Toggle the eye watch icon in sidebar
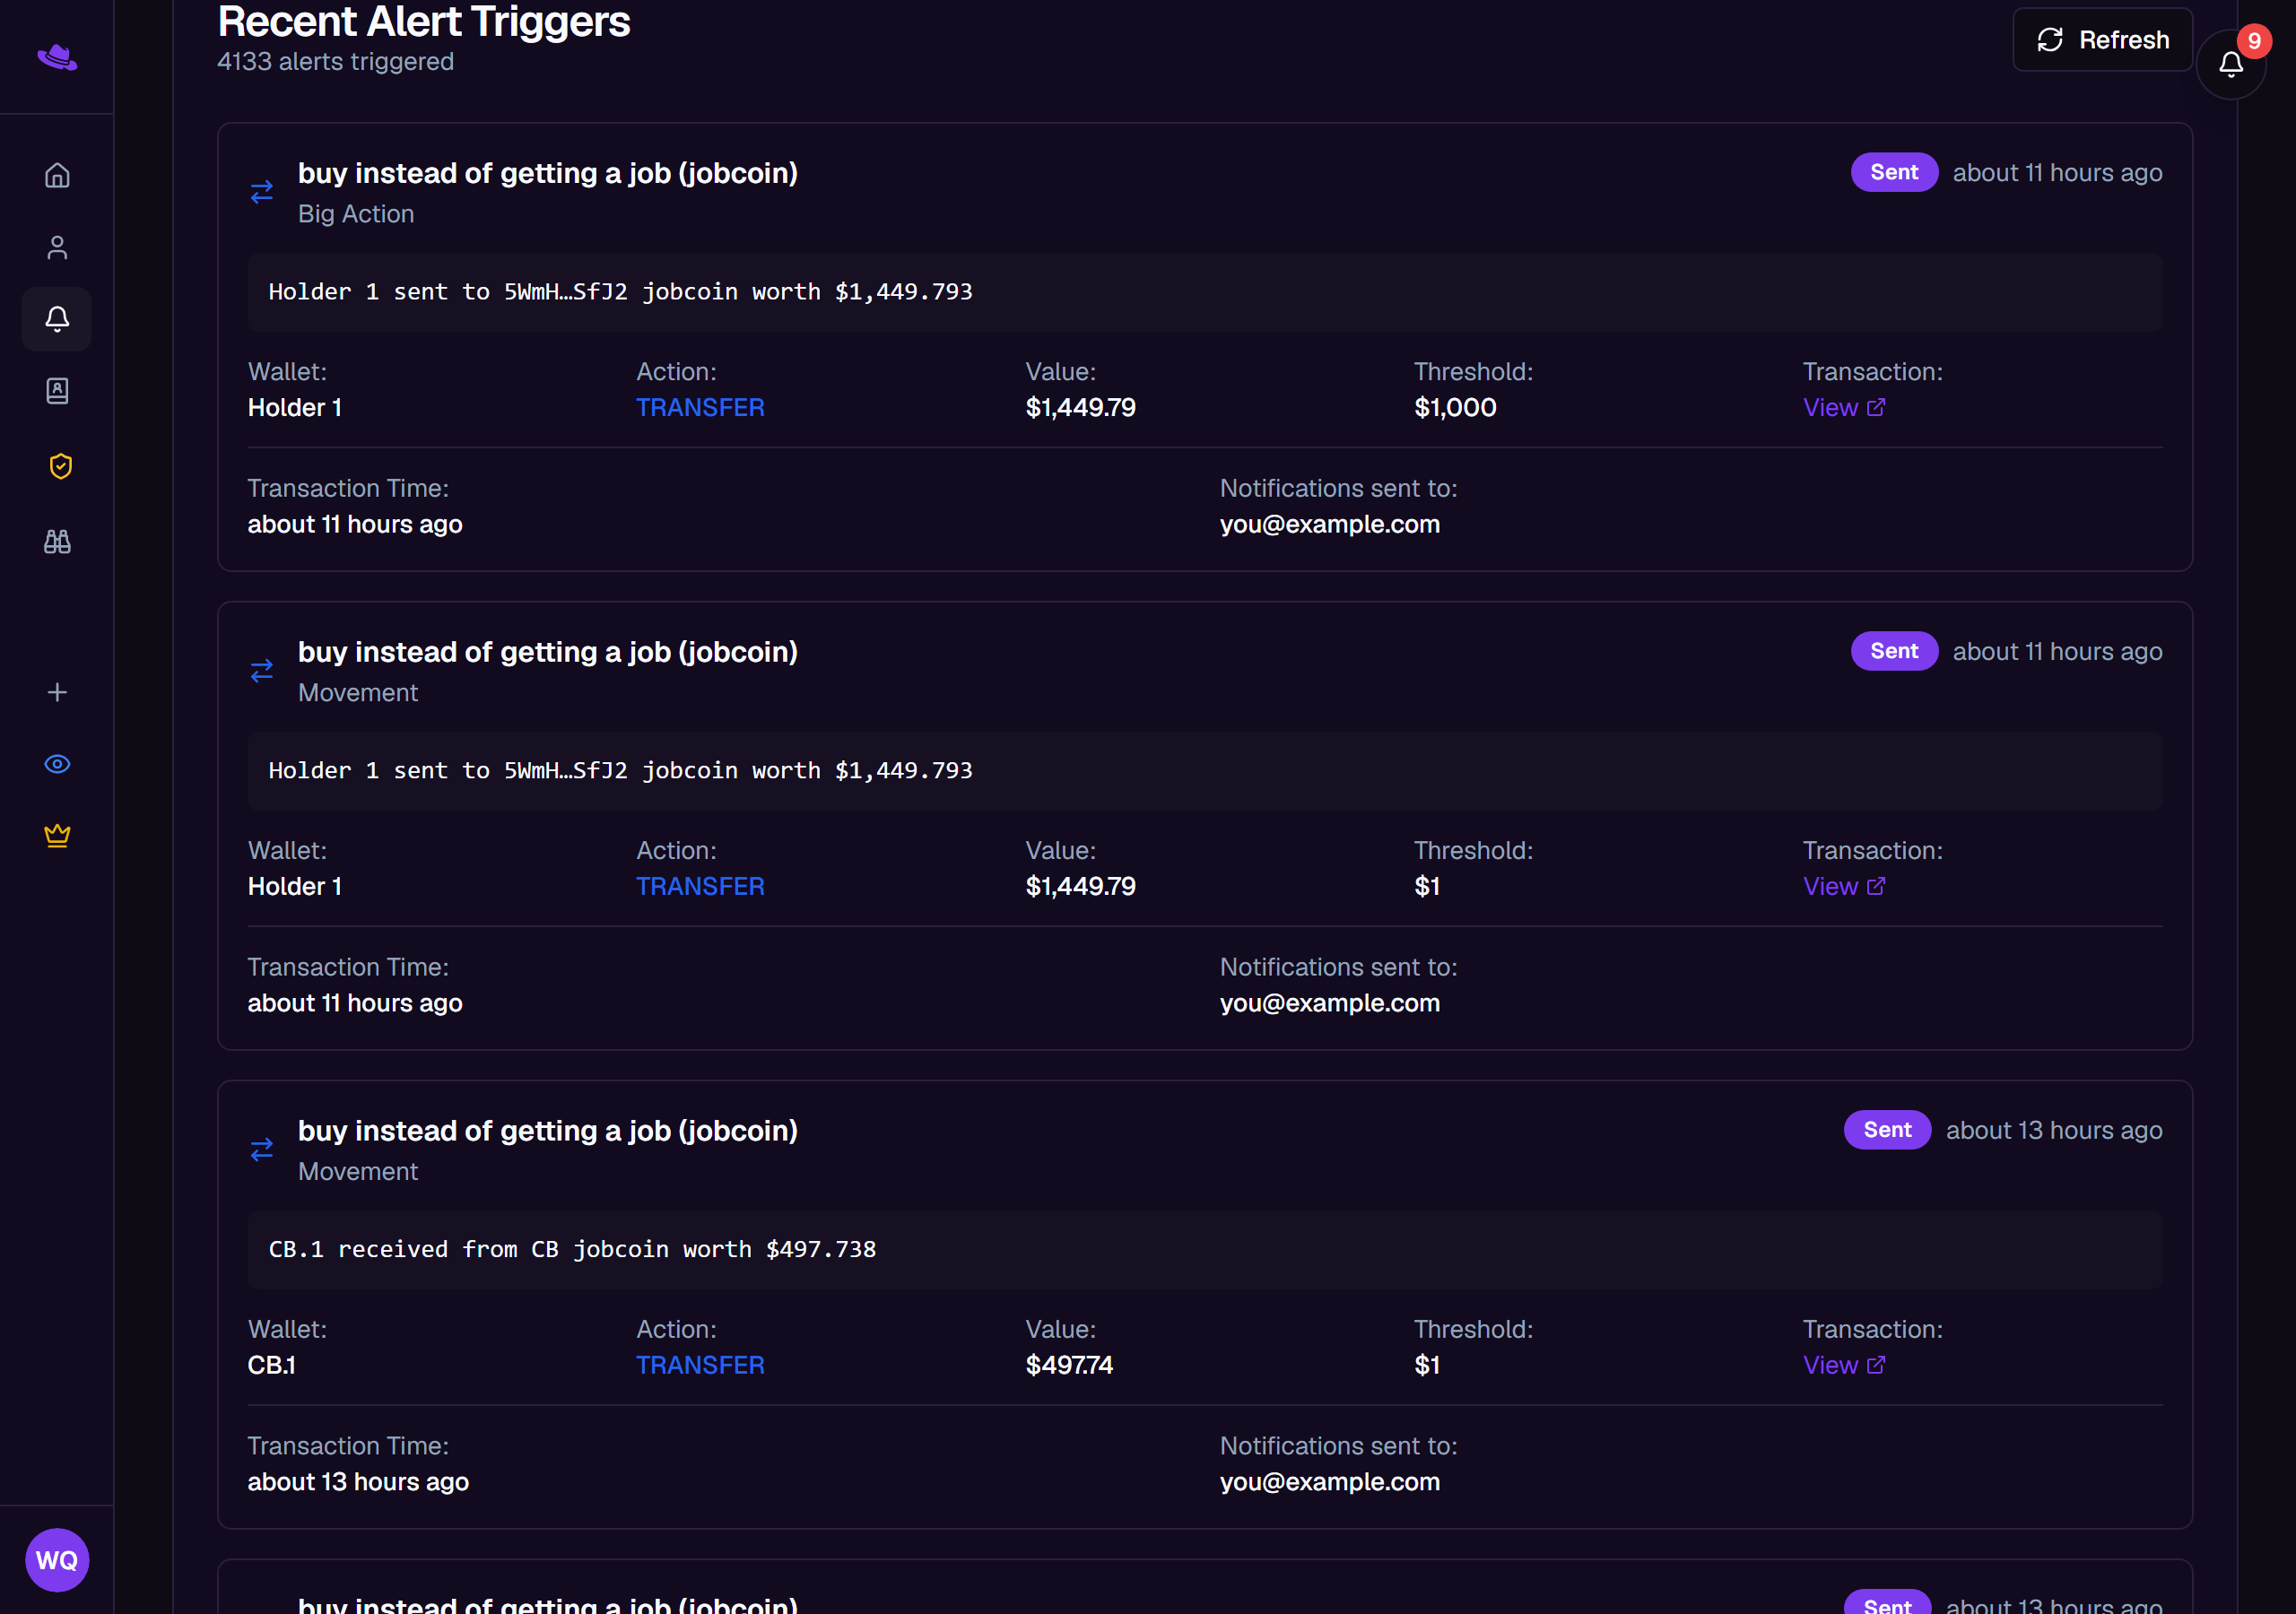Viewport: 2296px width, 1614px height. 57,764
